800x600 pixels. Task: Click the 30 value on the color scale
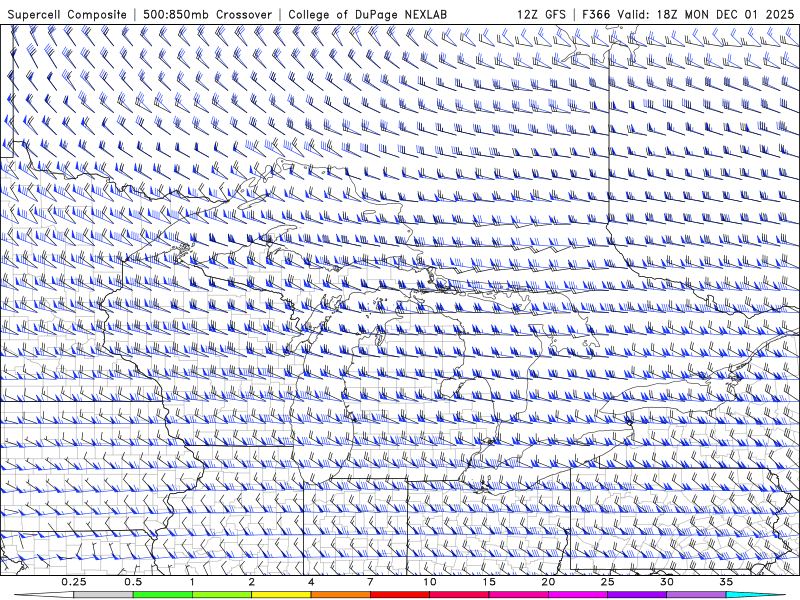tap(666, 582)
